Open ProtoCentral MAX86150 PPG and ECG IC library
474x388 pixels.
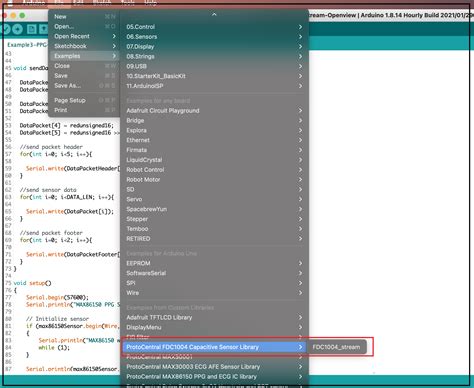click(214, 377)
